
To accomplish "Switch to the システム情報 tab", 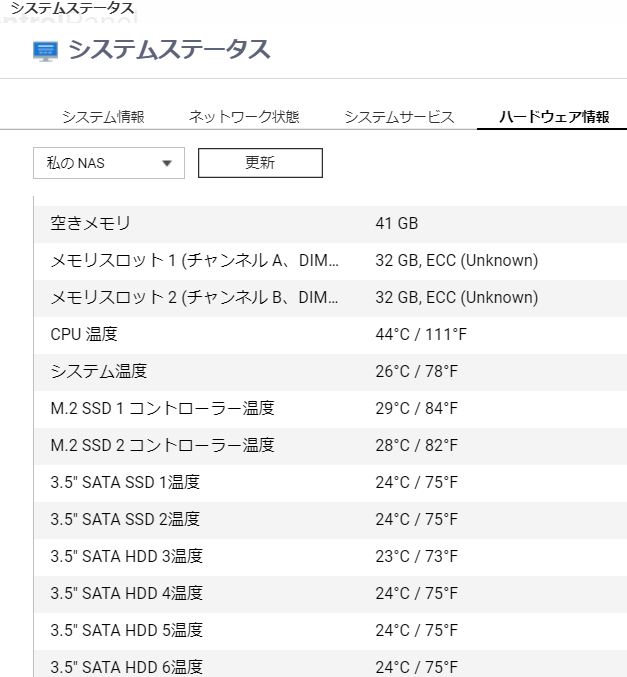I will pos(103,117).
